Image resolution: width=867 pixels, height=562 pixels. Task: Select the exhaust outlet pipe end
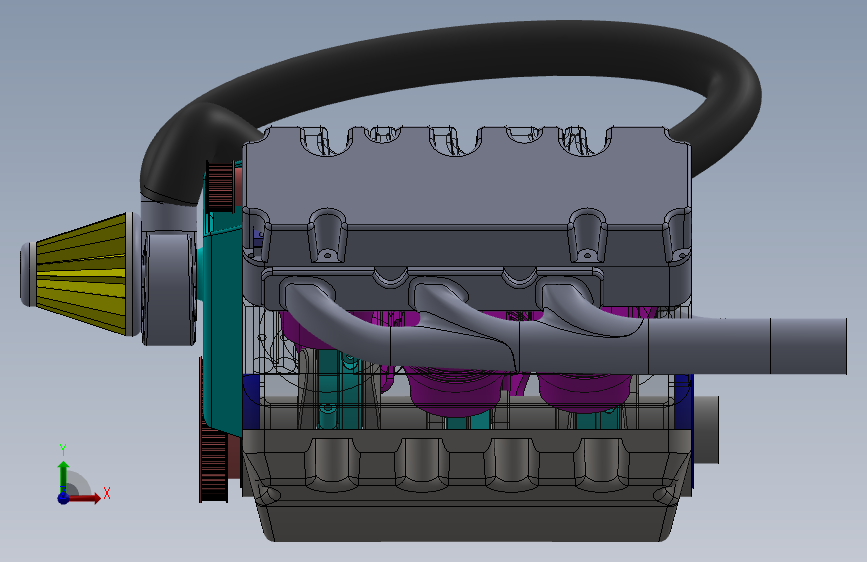click(x=808, y=346)
